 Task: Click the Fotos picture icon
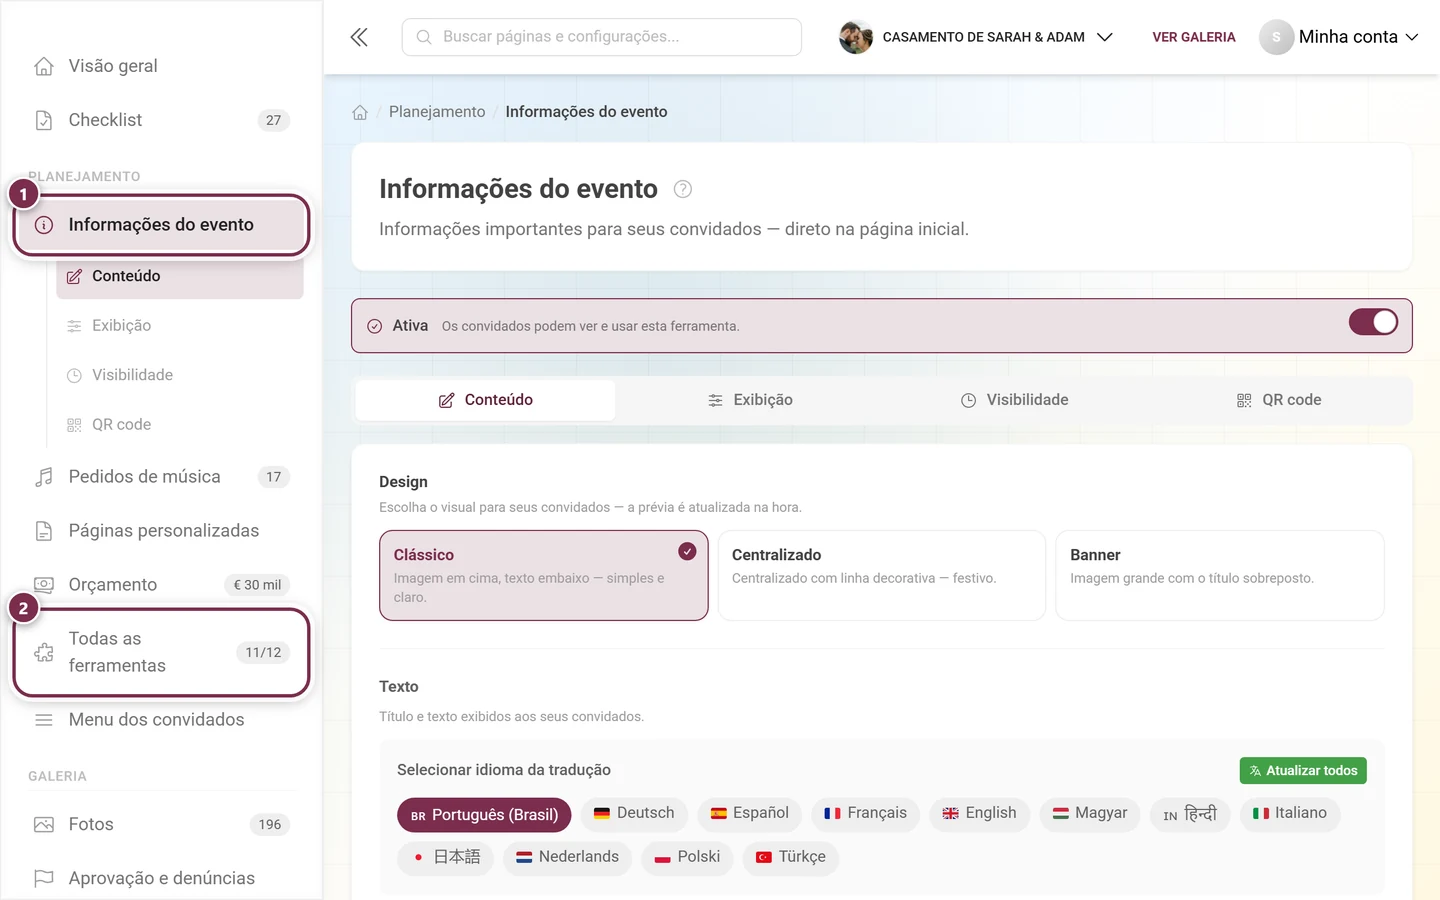coord(44,825)
